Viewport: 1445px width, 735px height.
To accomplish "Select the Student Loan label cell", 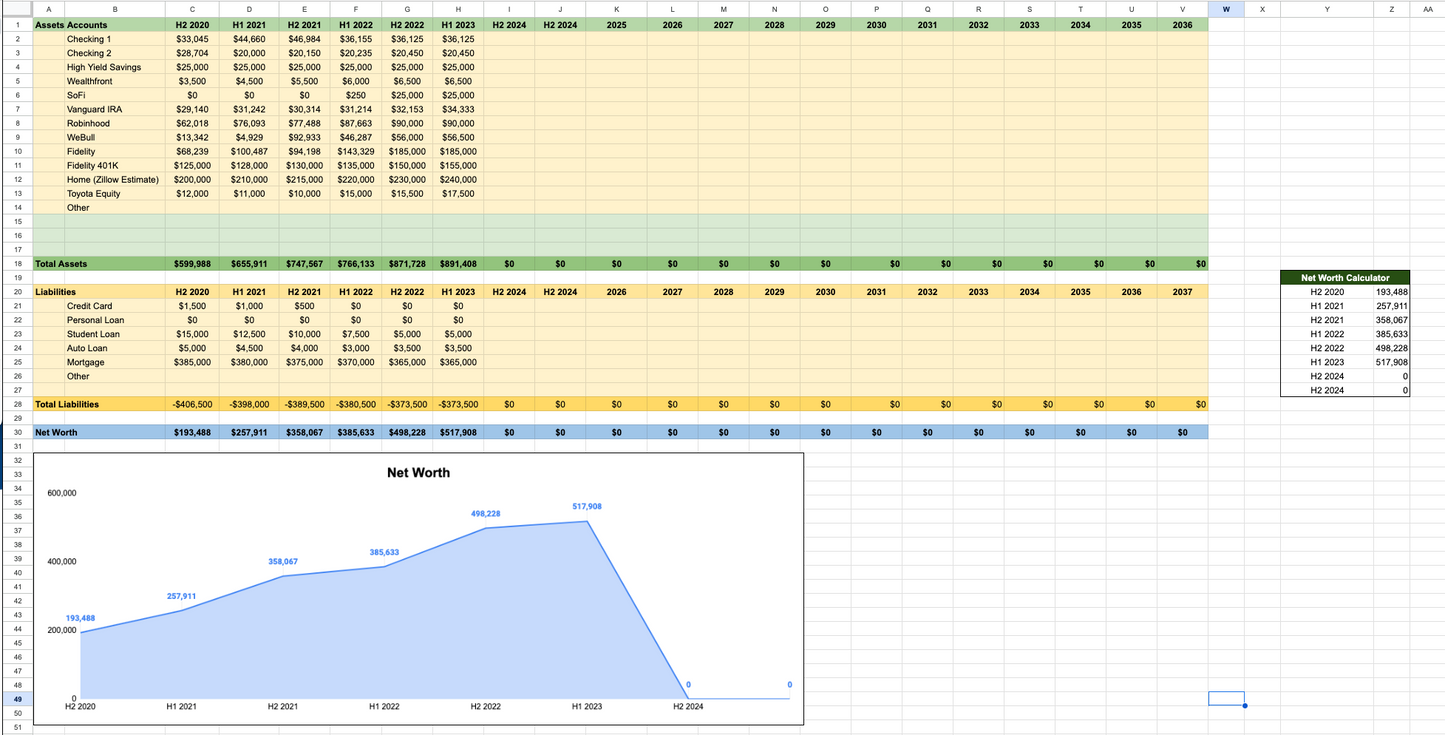I will 93,334.
